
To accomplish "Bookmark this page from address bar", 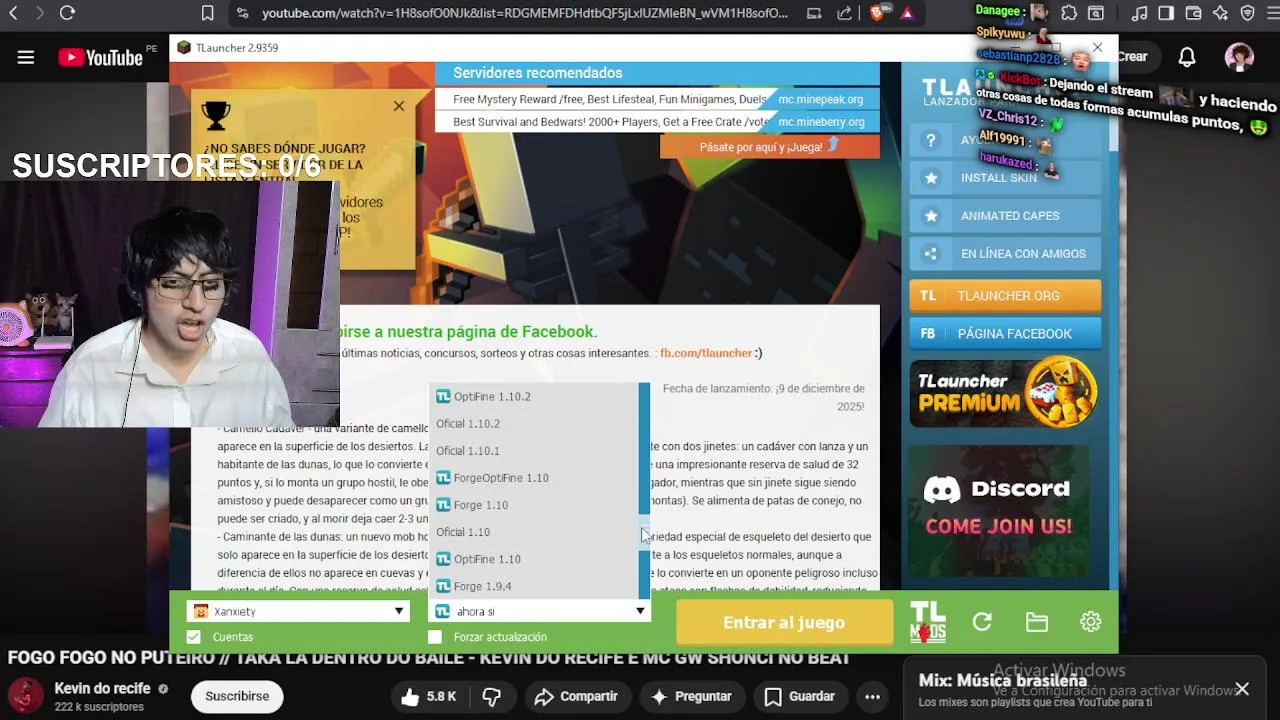I will 208,13.
